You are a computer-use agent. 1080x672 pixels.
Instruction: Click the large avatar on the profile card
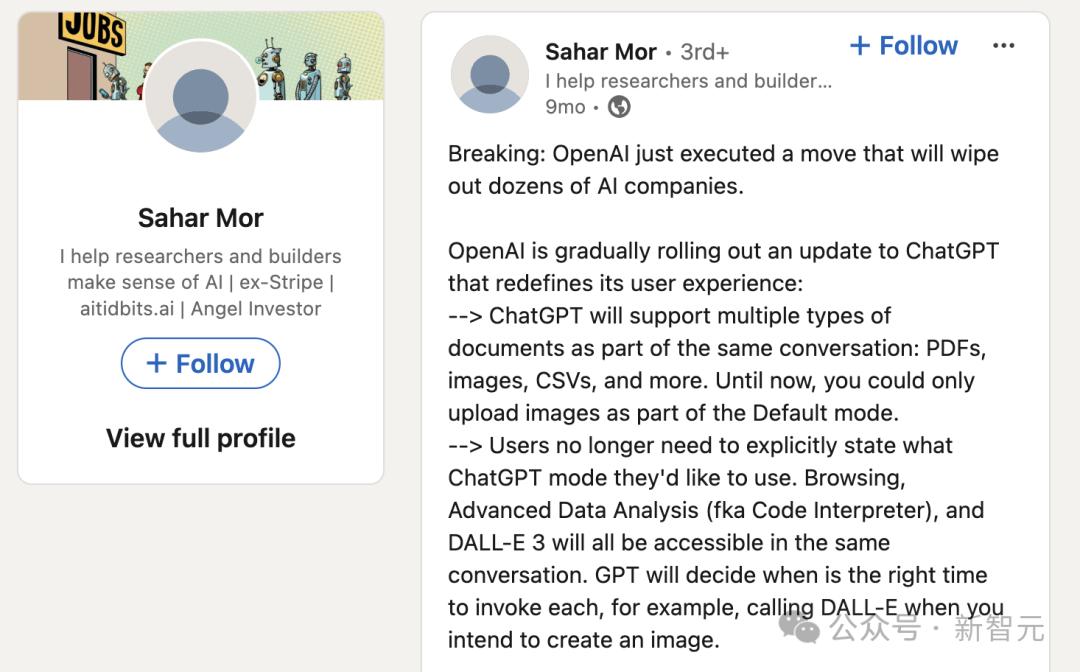(201, 99)
